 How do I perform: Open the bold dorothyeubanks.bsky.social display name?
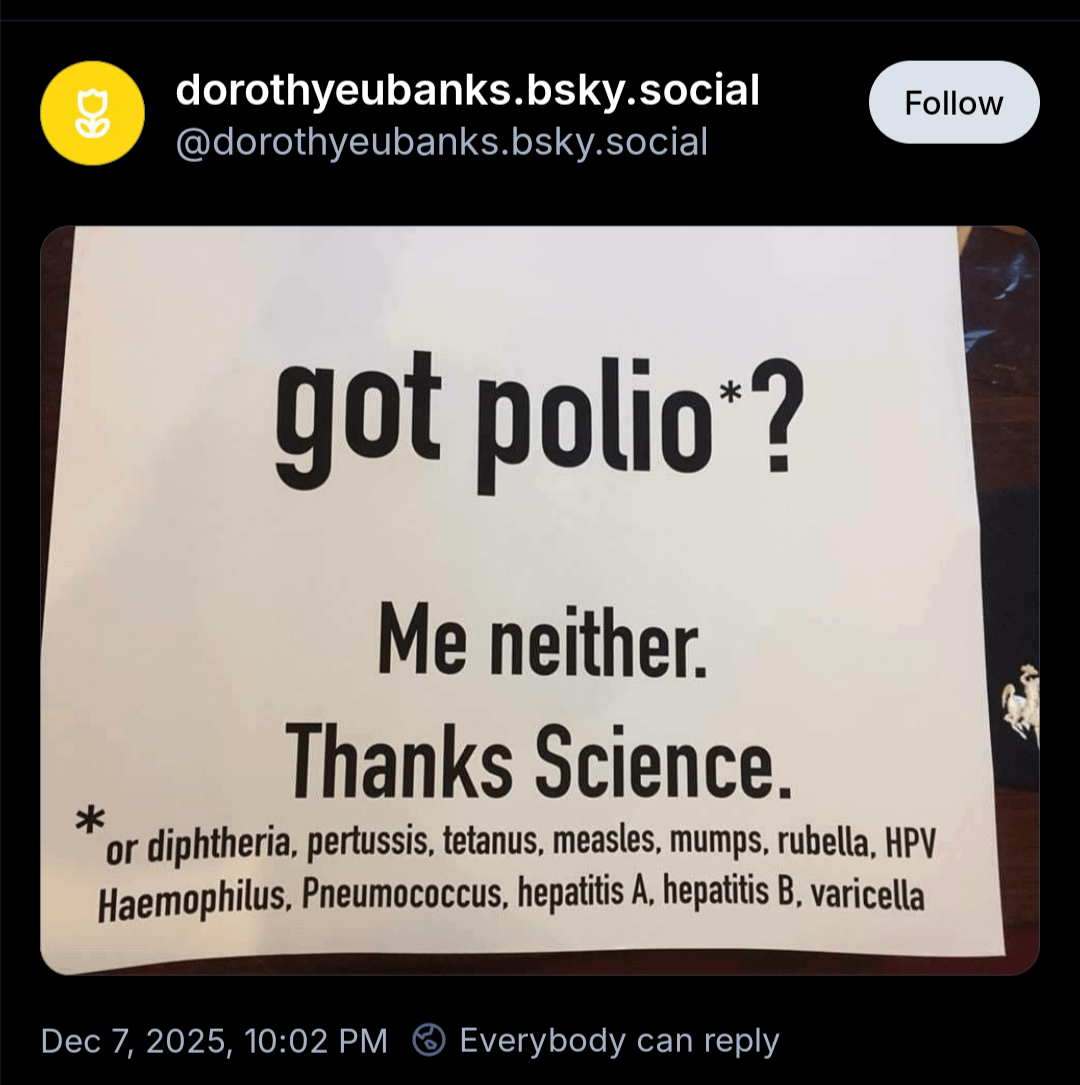pos(467,91)
